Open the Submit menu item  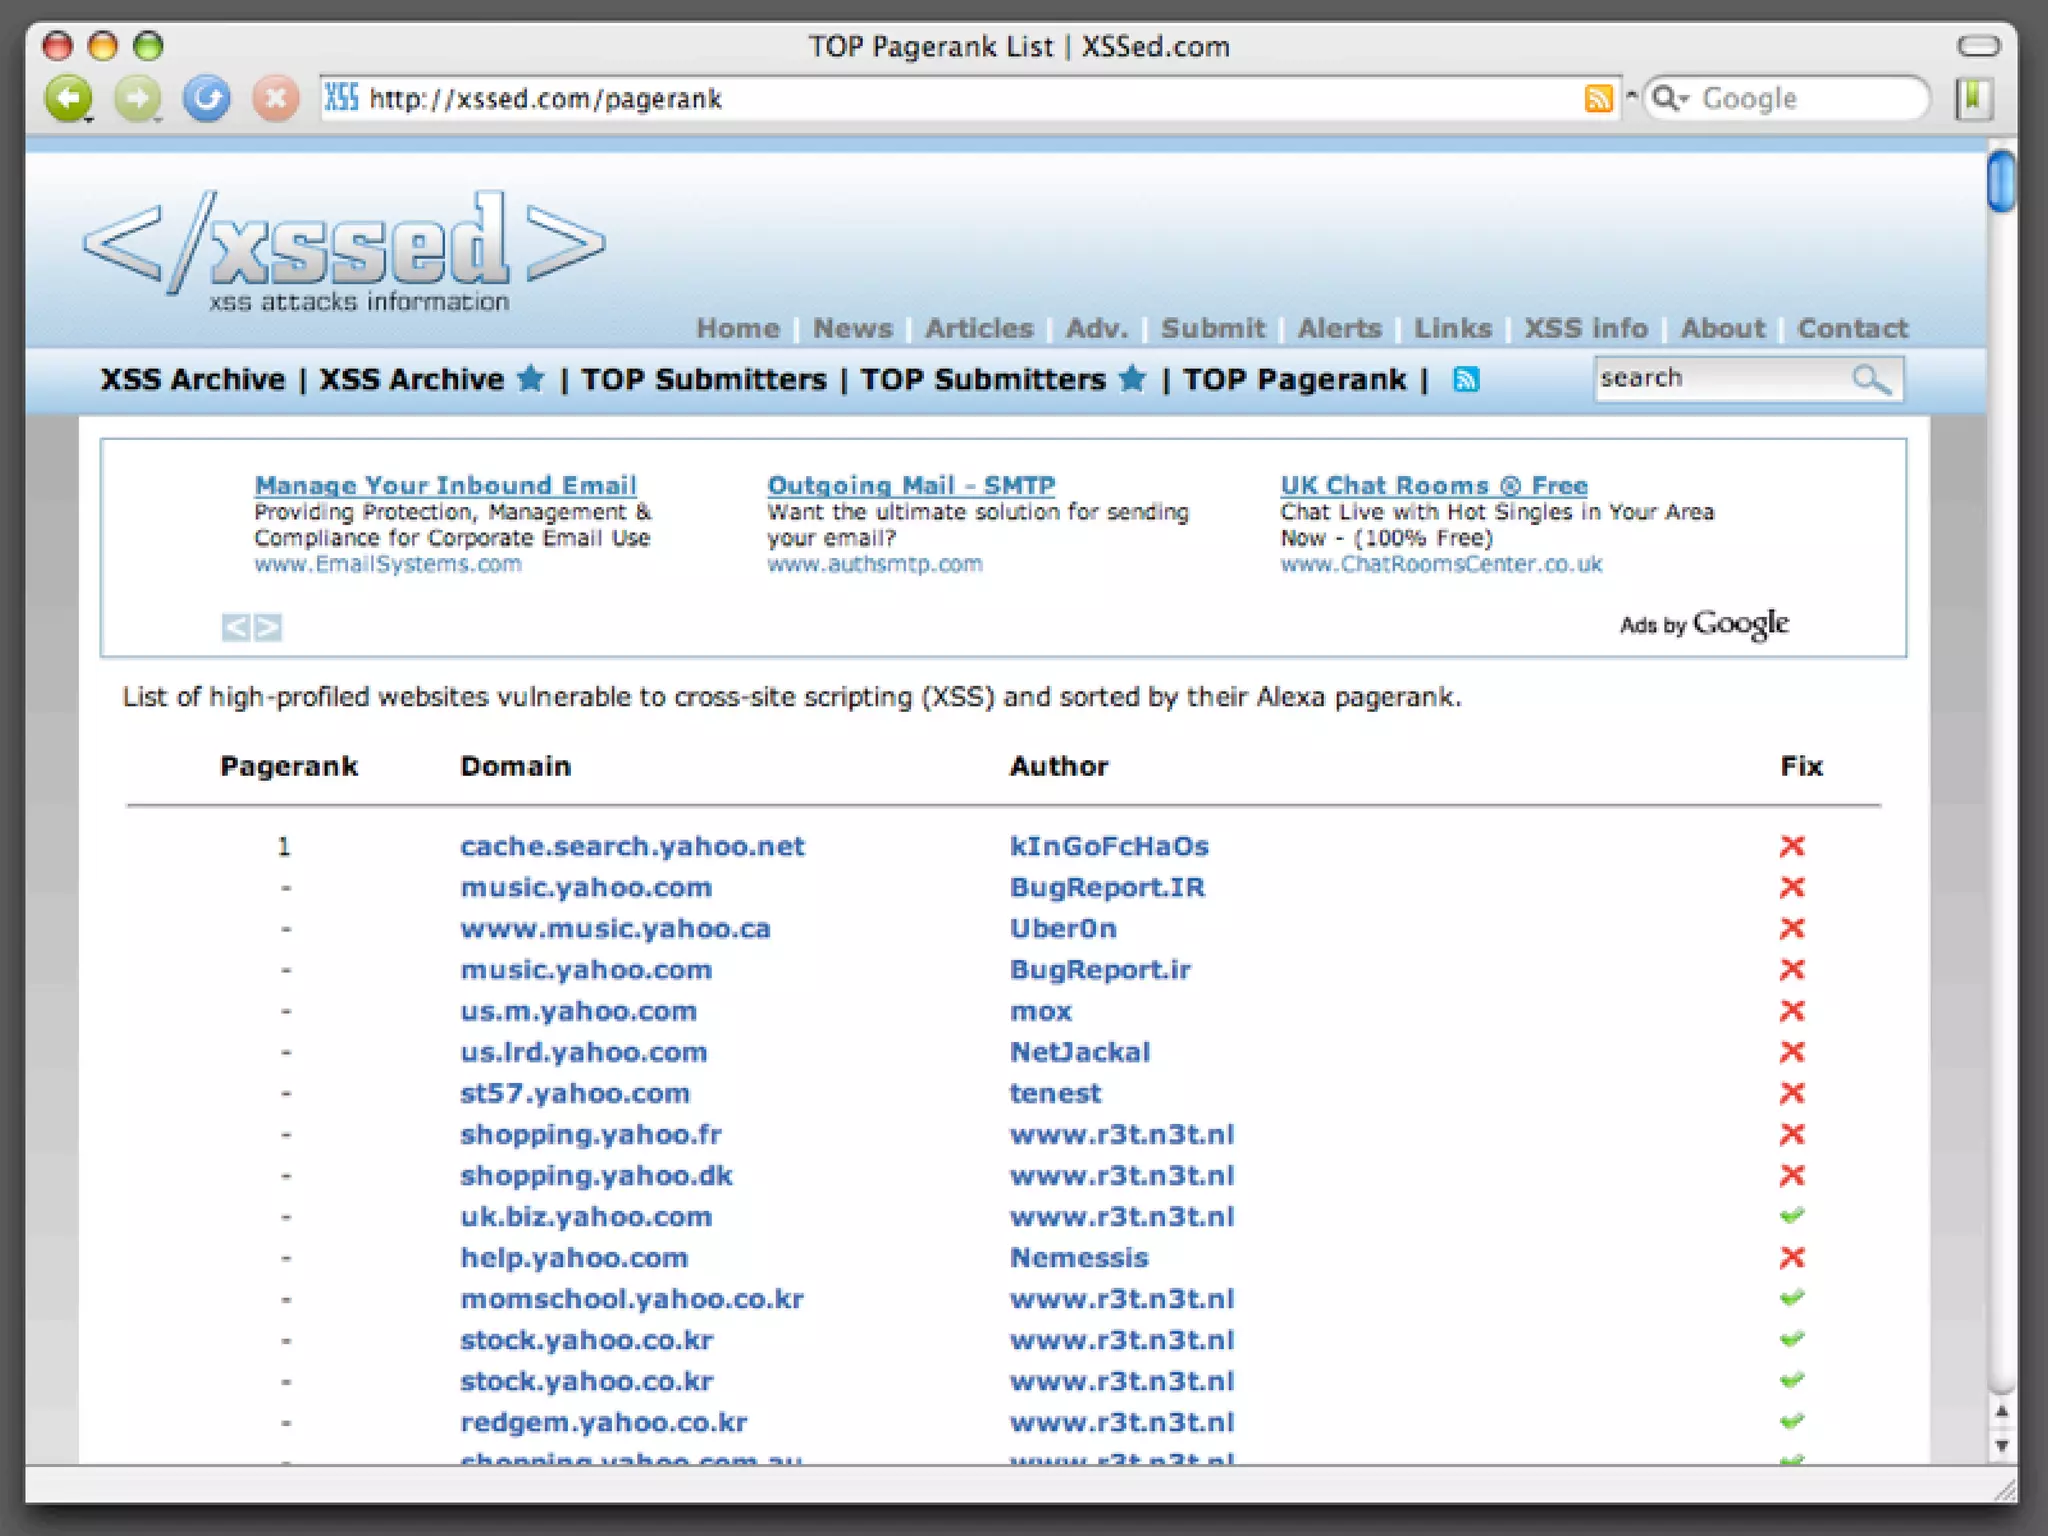pyautogui.click(x=1213, y=328)
